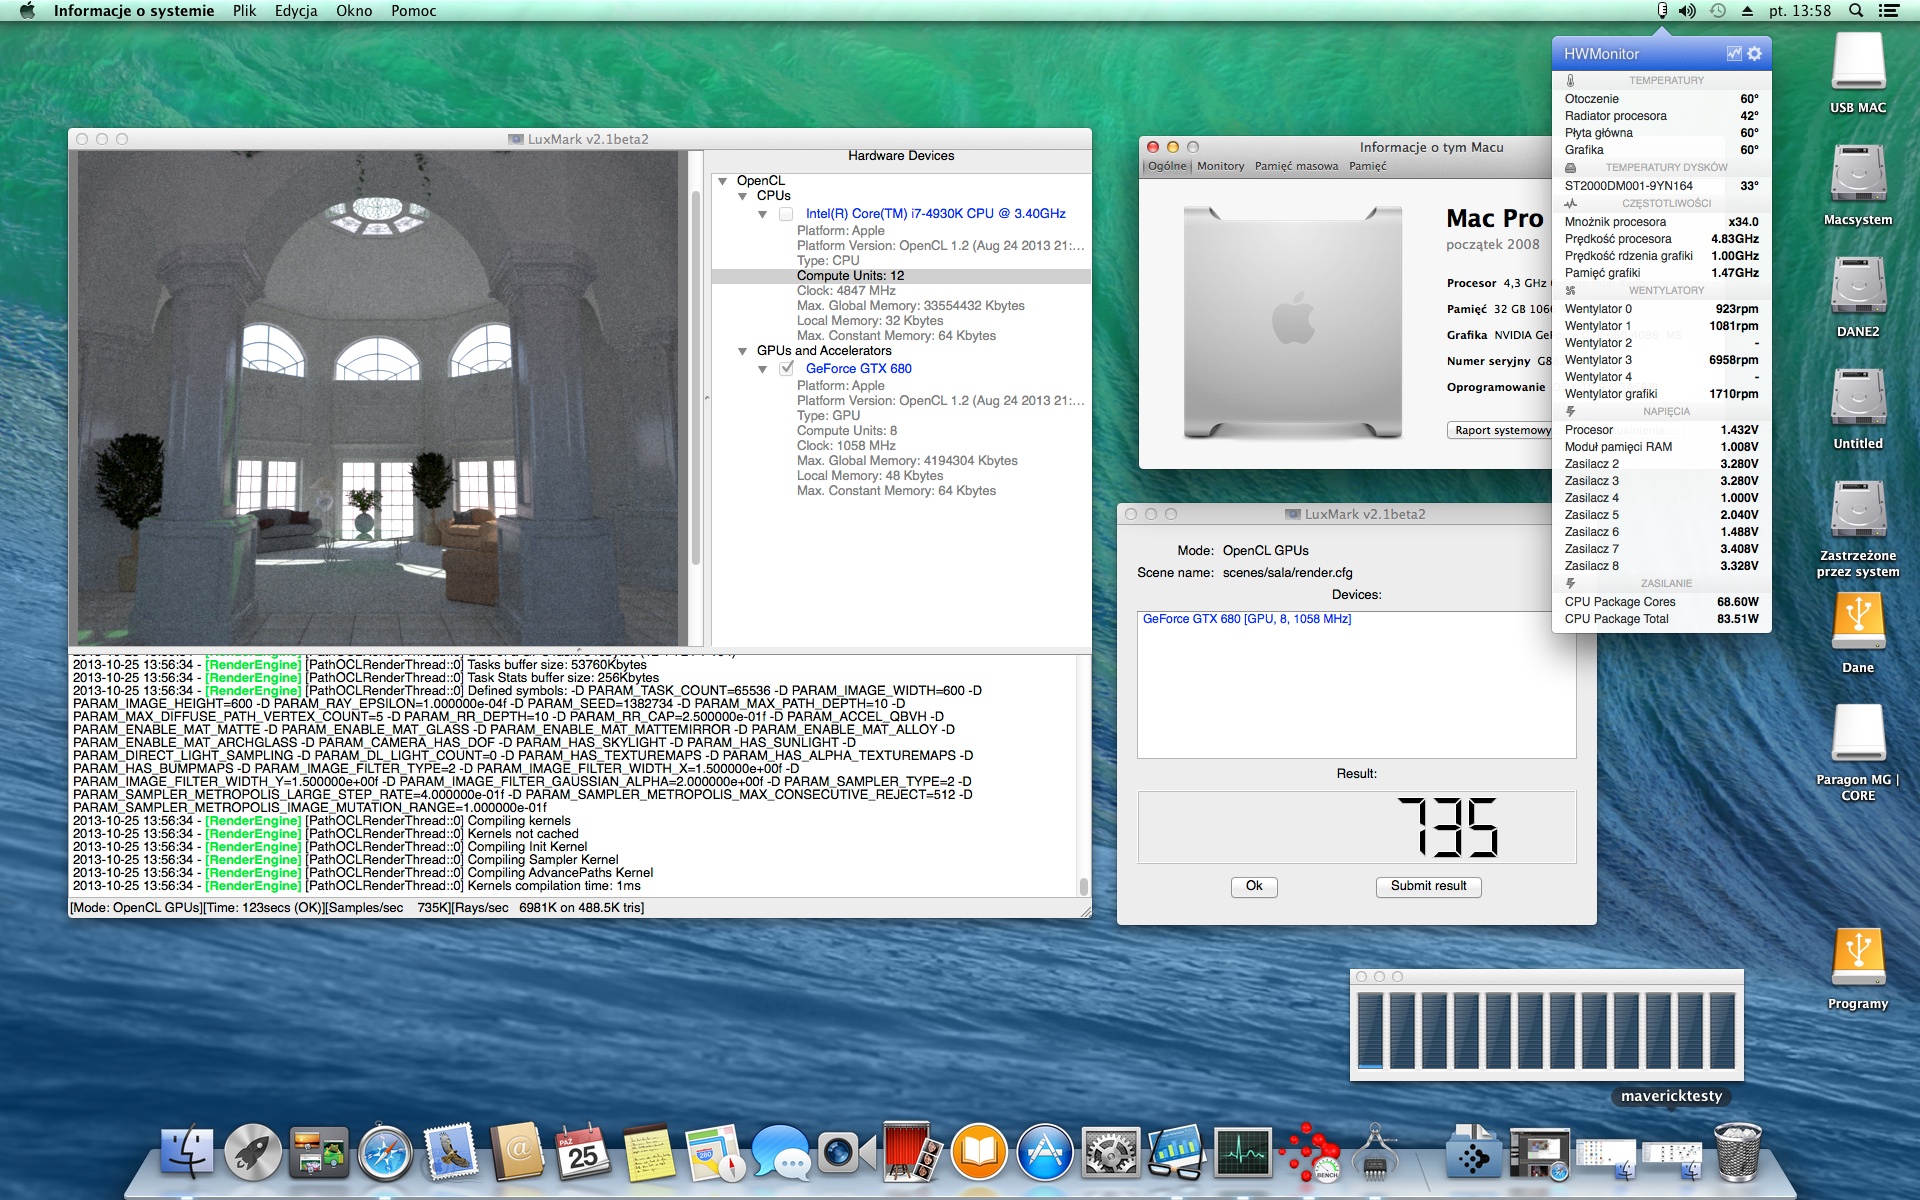Click the eject icon in menu bar

point(1747,11)
